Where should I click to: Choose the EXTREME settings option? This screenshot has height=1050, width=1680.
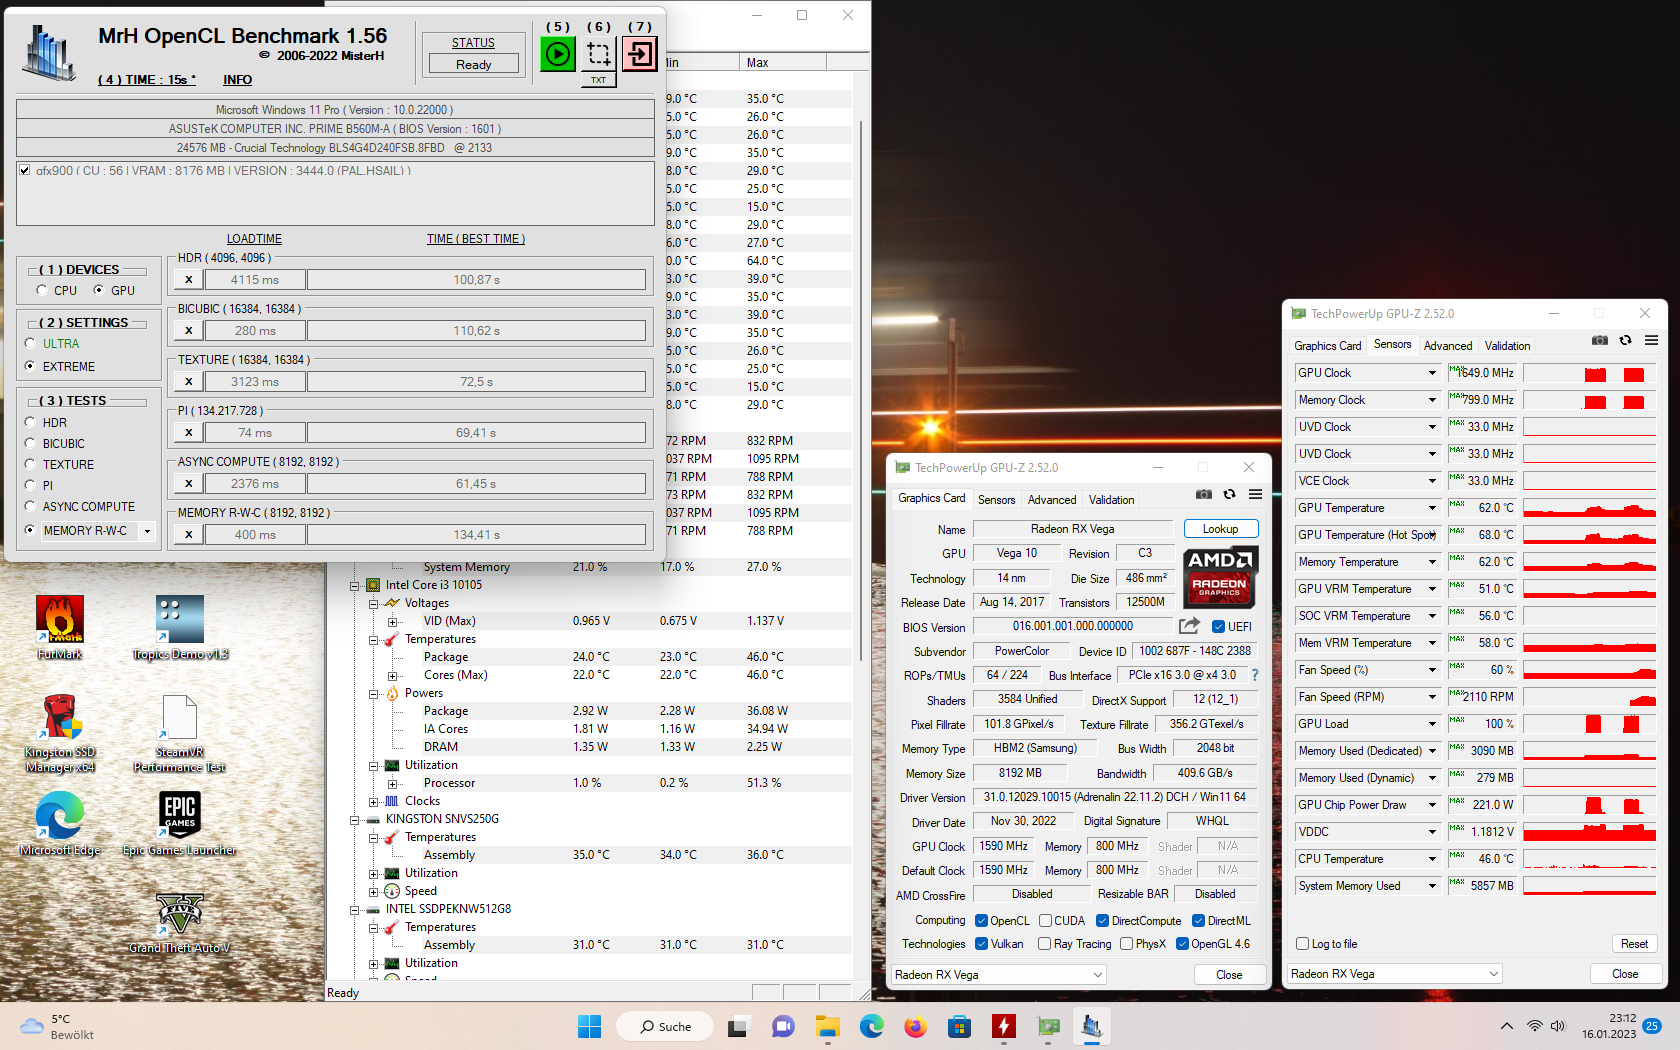(30, 366)
